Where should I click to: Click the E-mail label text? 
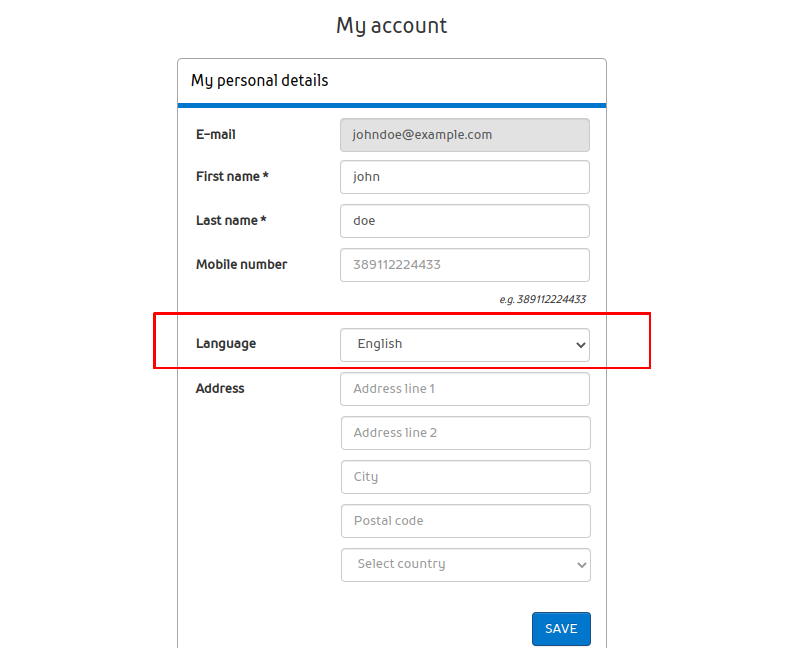click(x=216, y=134)
